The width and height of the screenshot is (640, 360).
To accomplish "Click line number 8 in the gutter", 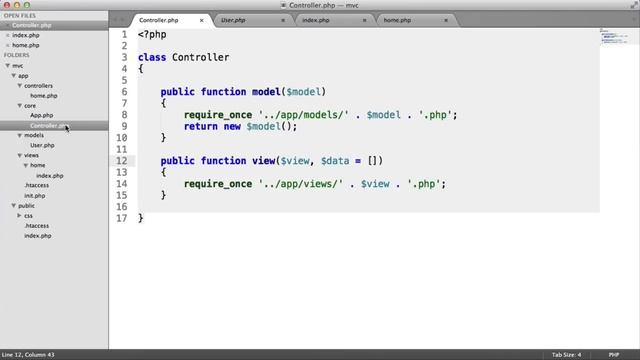I will pos(124,115).
